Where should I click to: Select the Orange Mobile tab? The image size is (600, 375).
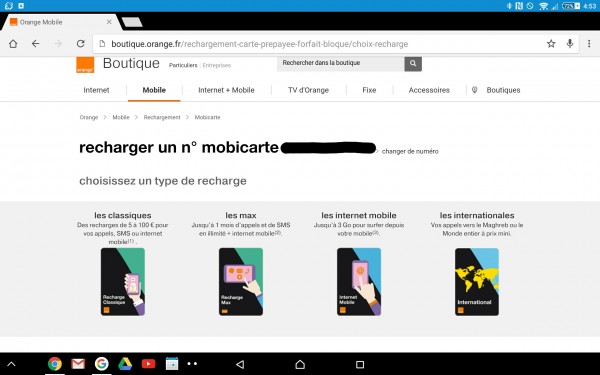[61, 22]
